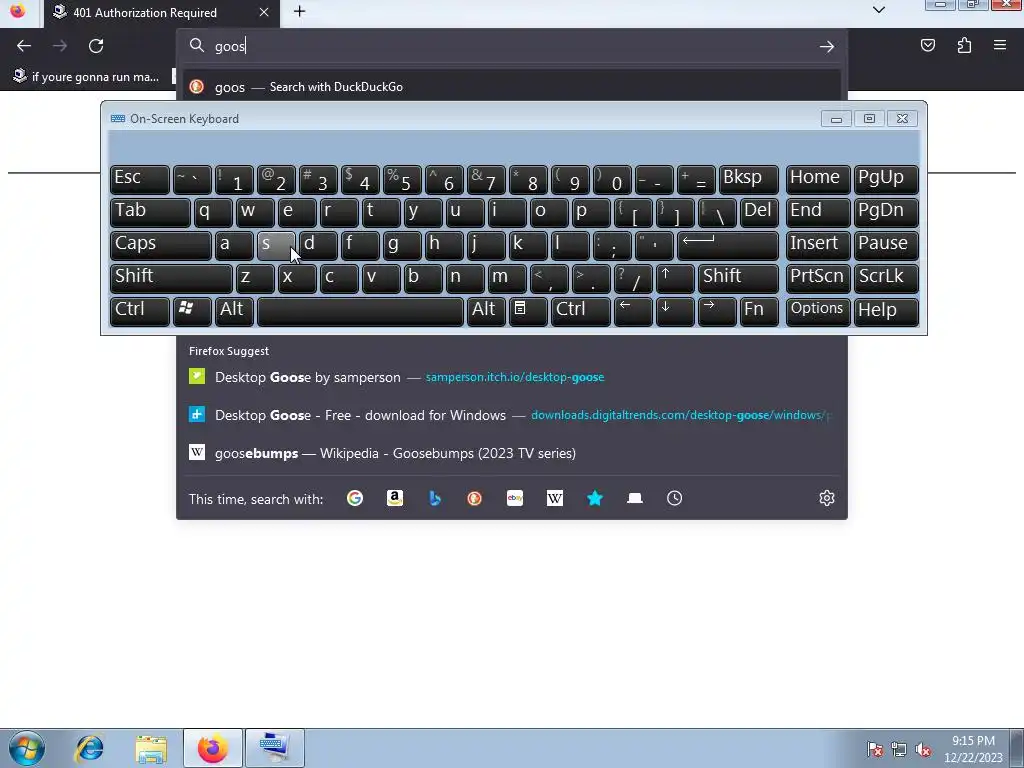Toggle the right Alt key
The image size is (1024, 768).
485,310
